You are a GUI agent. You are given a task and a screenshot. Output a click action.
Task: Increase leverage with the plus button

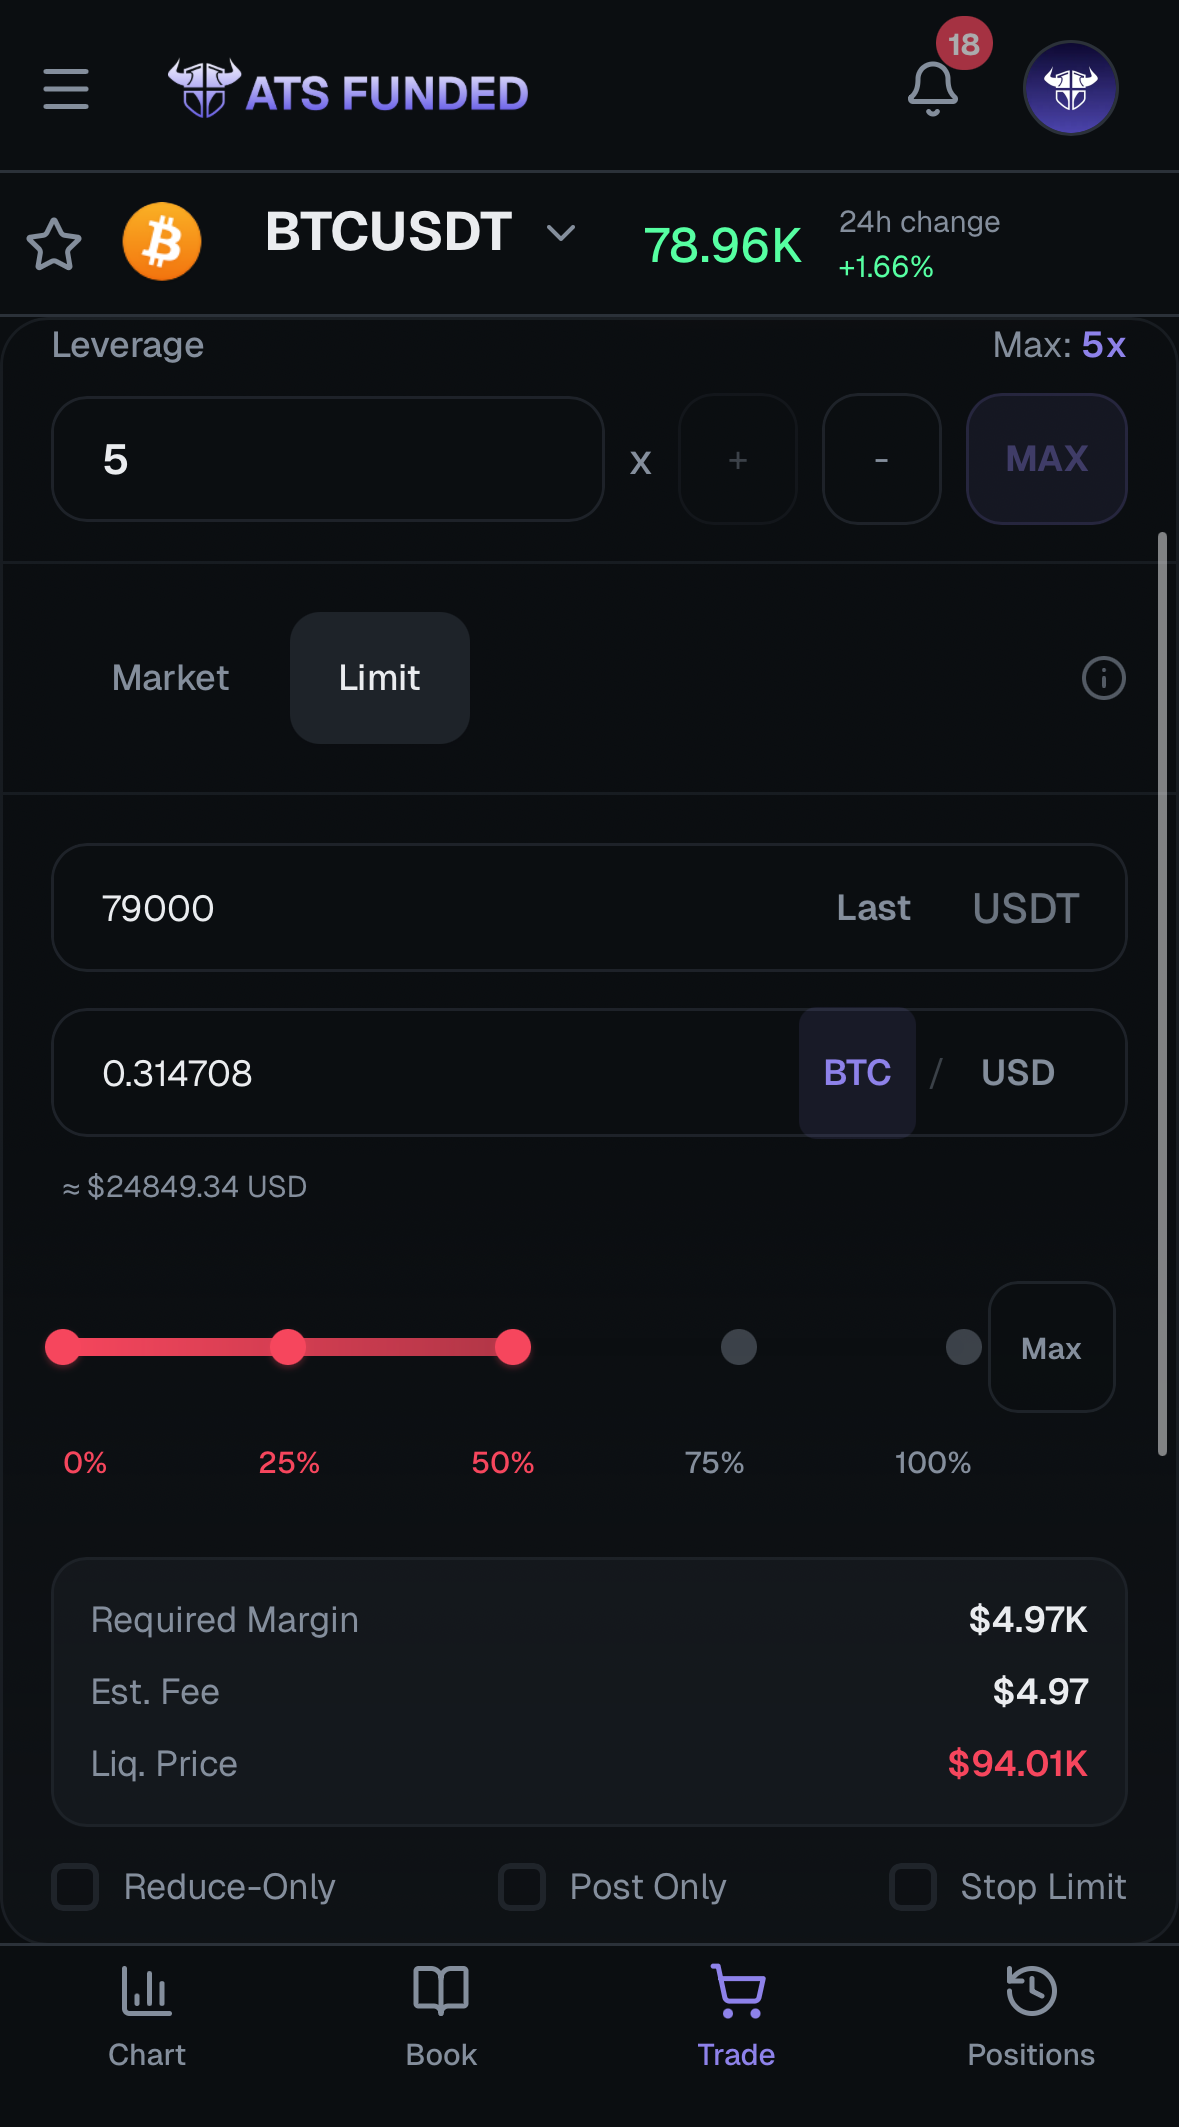click(x=738, y=459)
